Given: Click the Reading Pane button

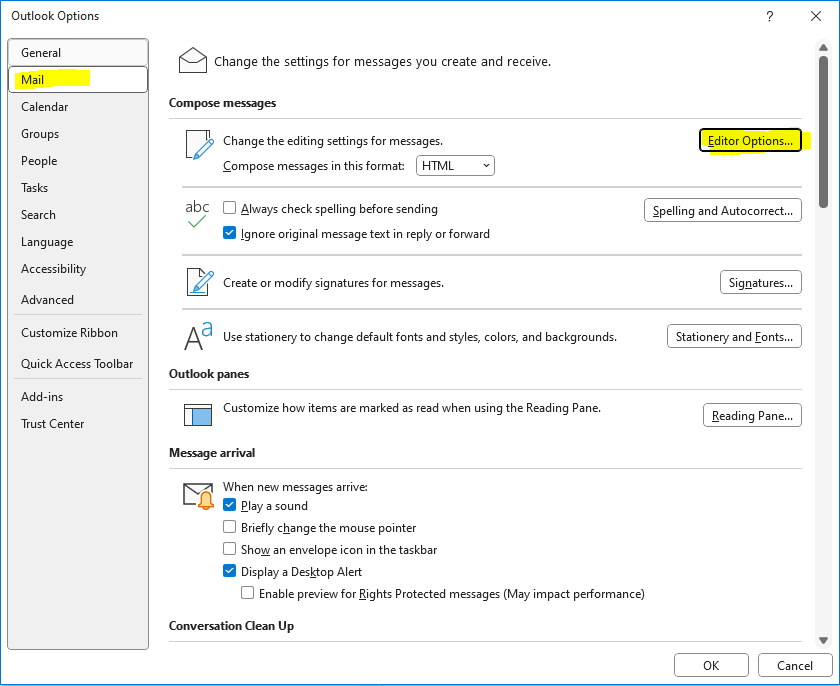Looking at the screenshot, I should click(x=752, y=415).
